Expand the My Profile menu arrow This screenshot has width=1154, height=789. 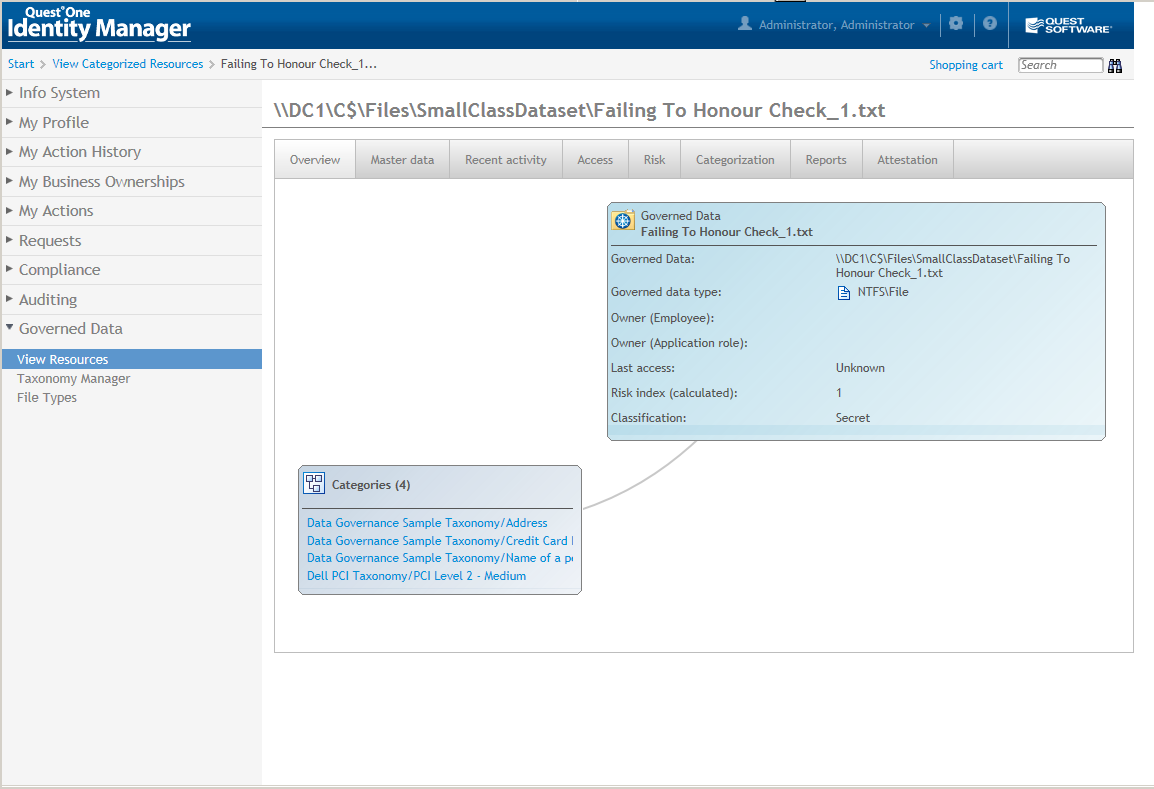(x=9, y=121)
